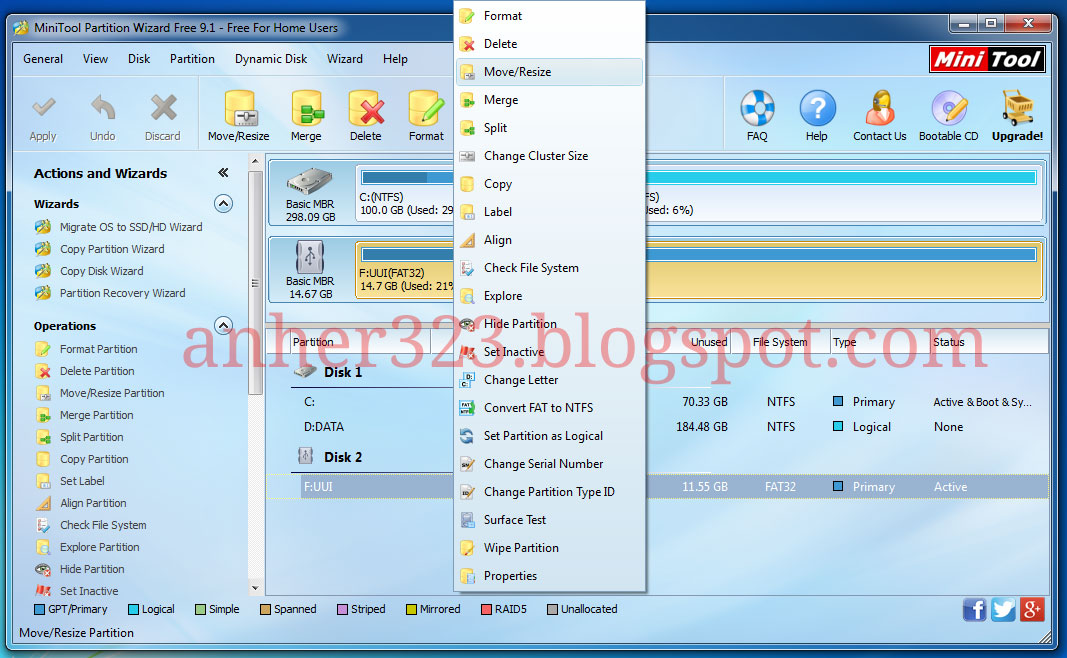The width and height of the screenshot is (1067, 658).
Task: Choose Format in the context menu
Action: tap(549, 16)
